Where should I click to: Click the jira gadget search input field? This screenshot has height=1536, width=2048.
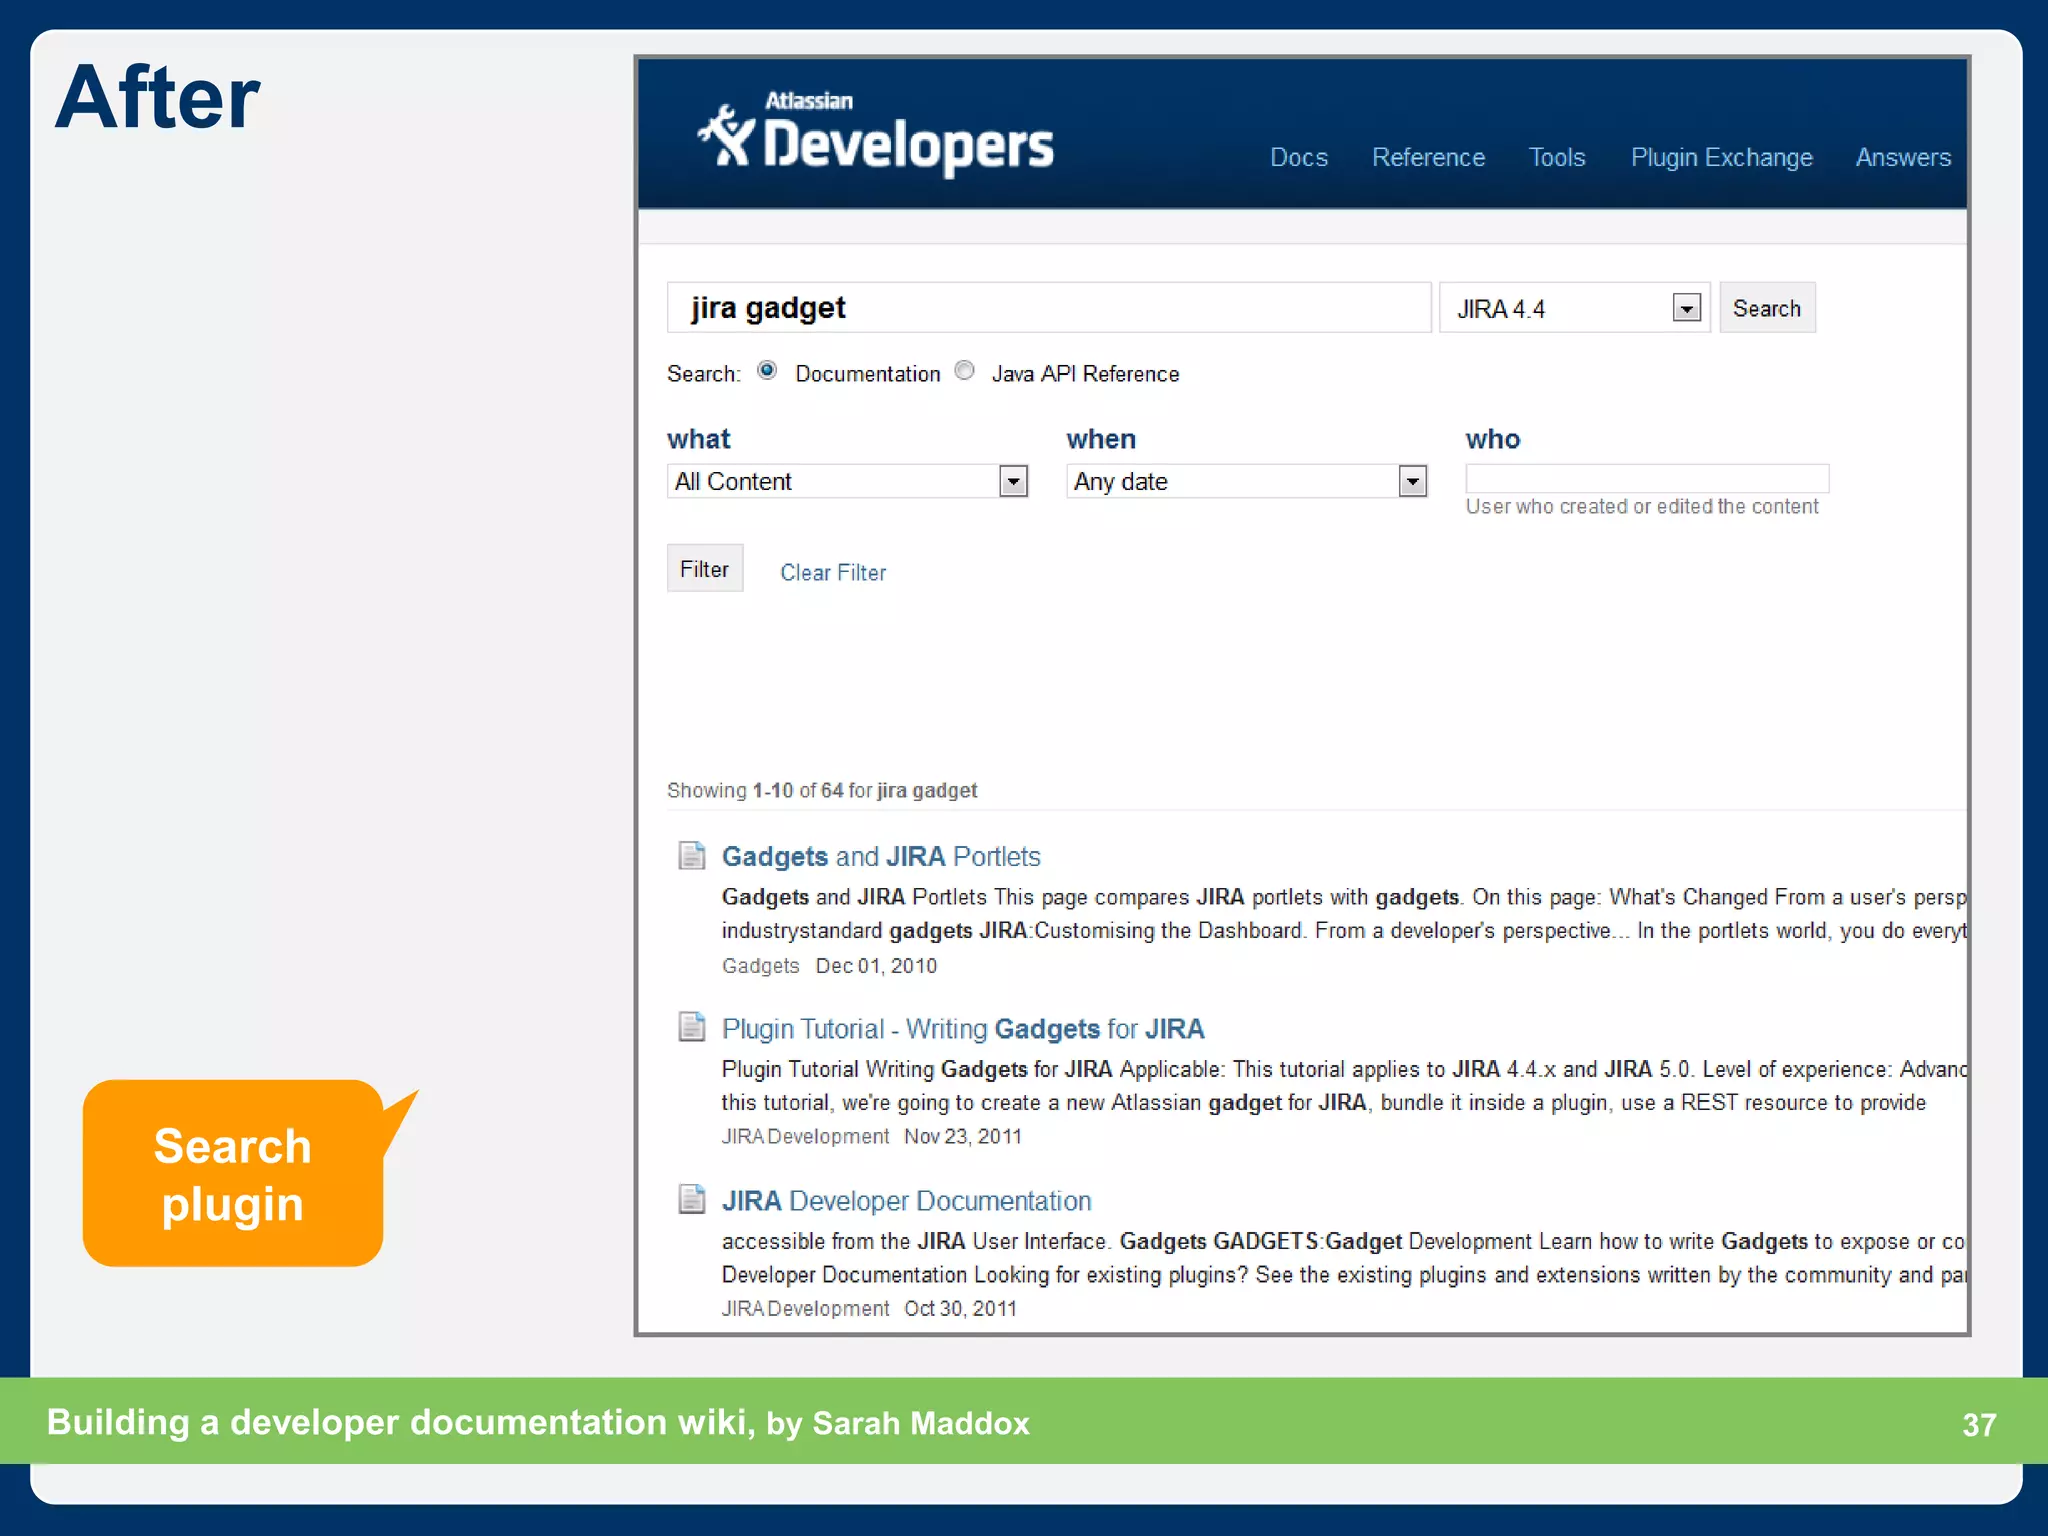click(x=1049, y=308)
